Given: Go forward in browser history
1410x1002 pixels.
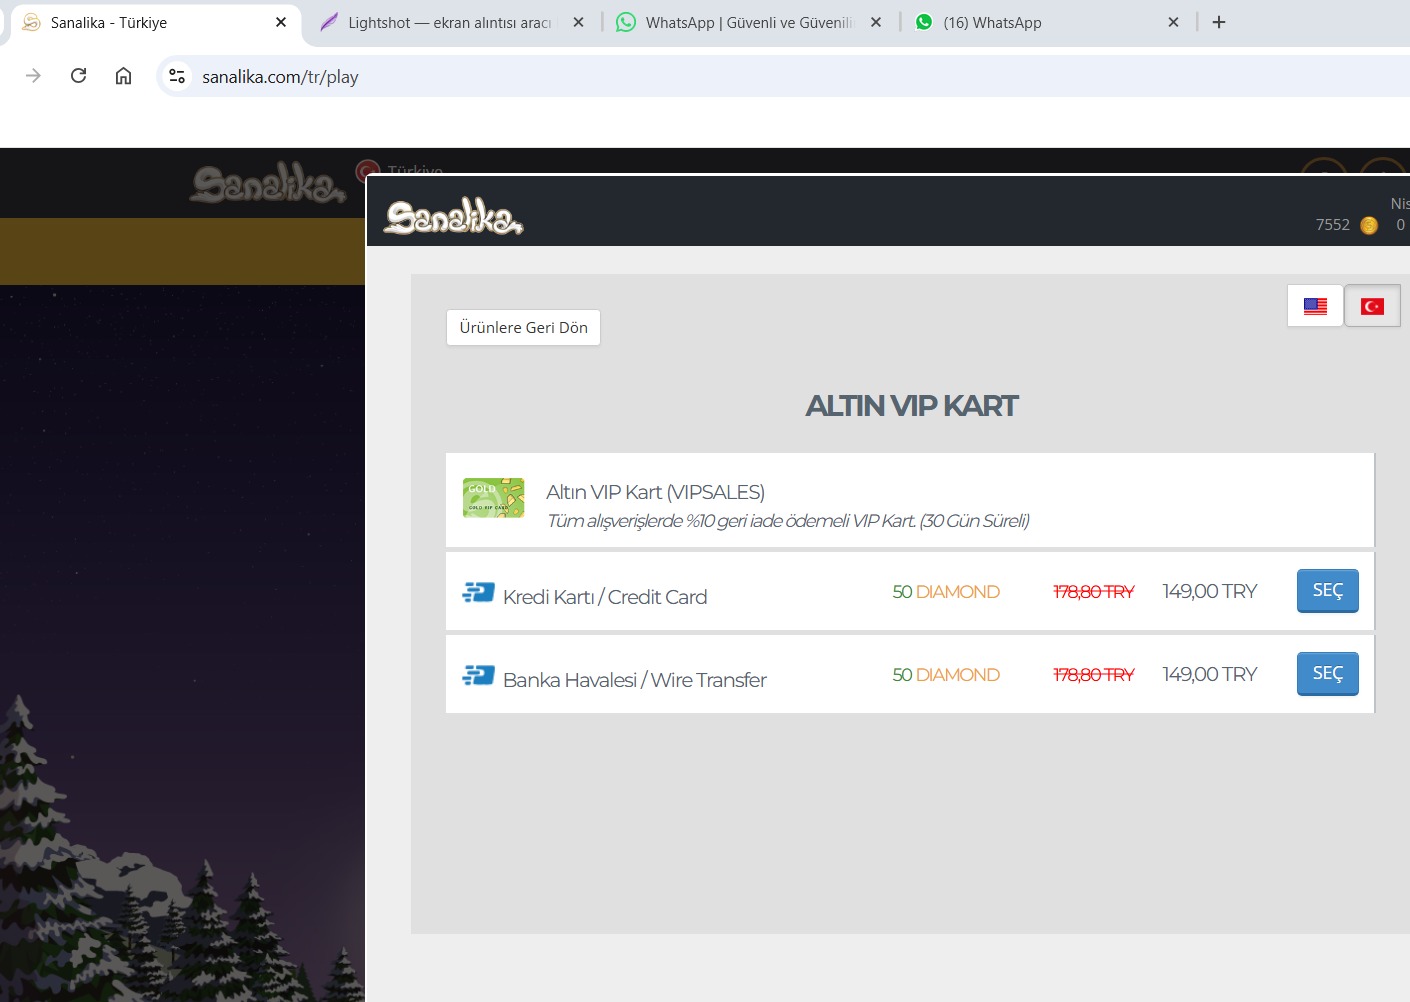Looking at the screenshot, I should 33,76.
